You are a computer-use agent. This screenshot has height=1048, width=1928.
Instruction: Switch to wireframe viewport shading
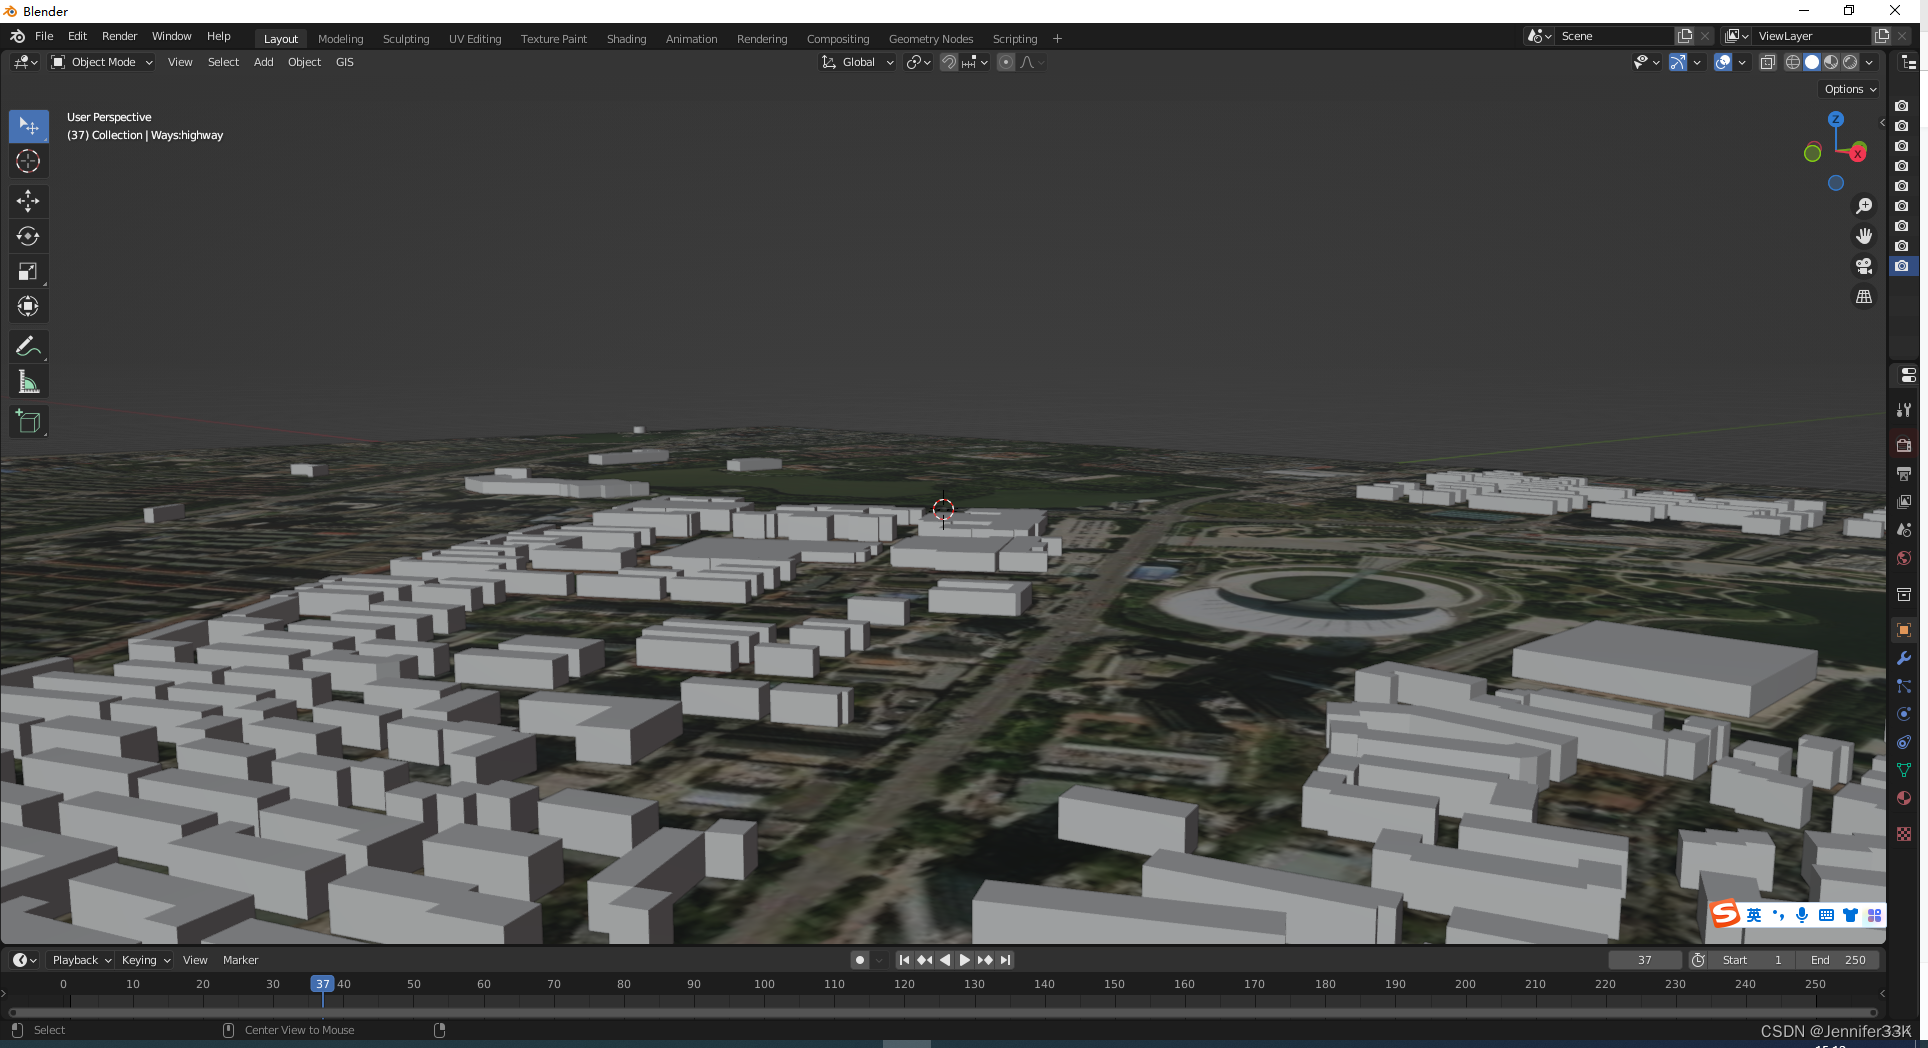click(x=1793, y=62)
